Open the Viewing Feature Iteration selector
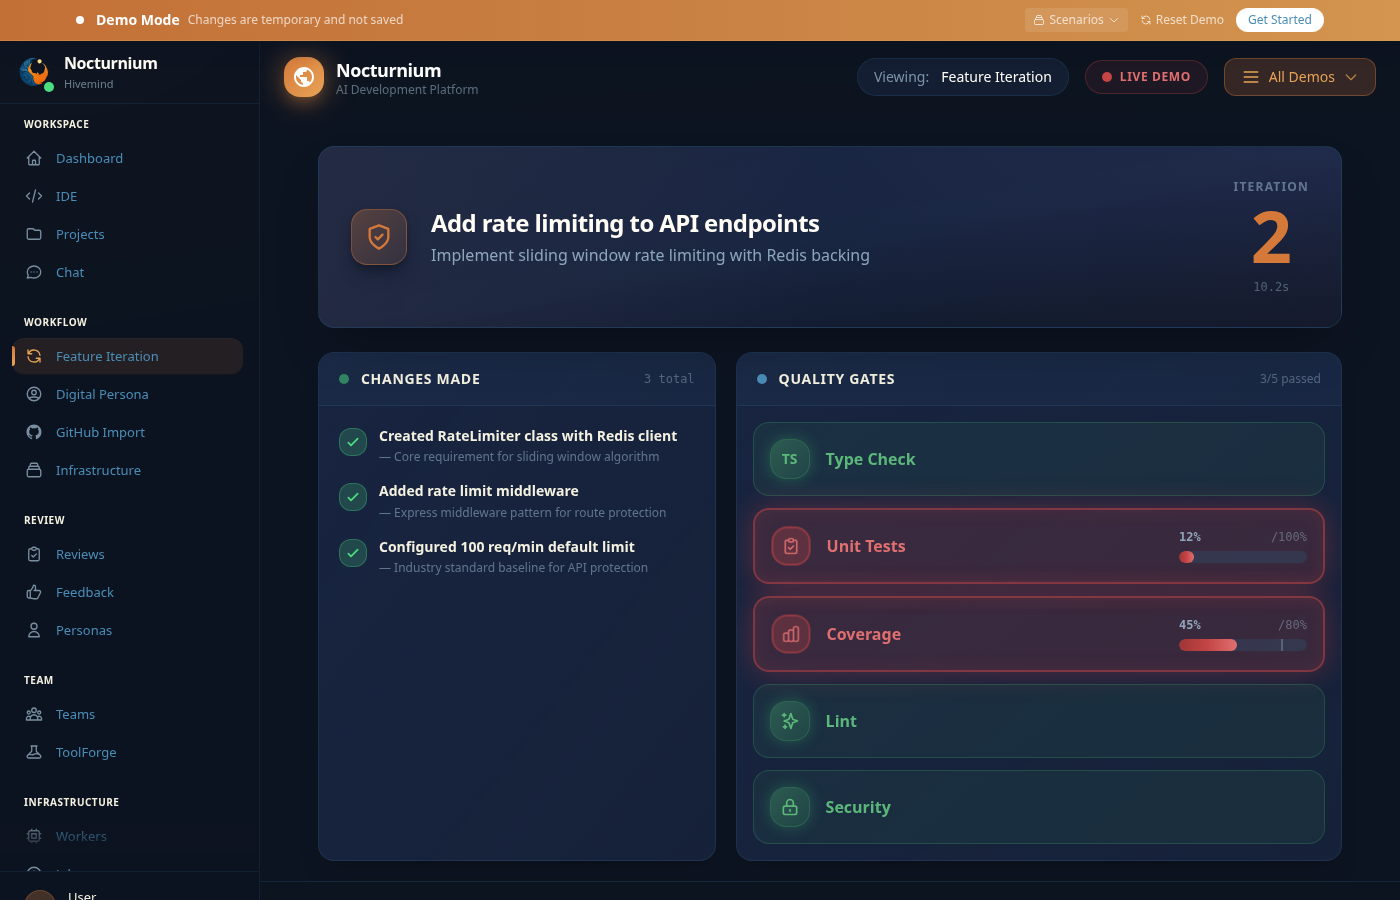The height and width of the screenshot is (900, 1400). coord(962,77)
